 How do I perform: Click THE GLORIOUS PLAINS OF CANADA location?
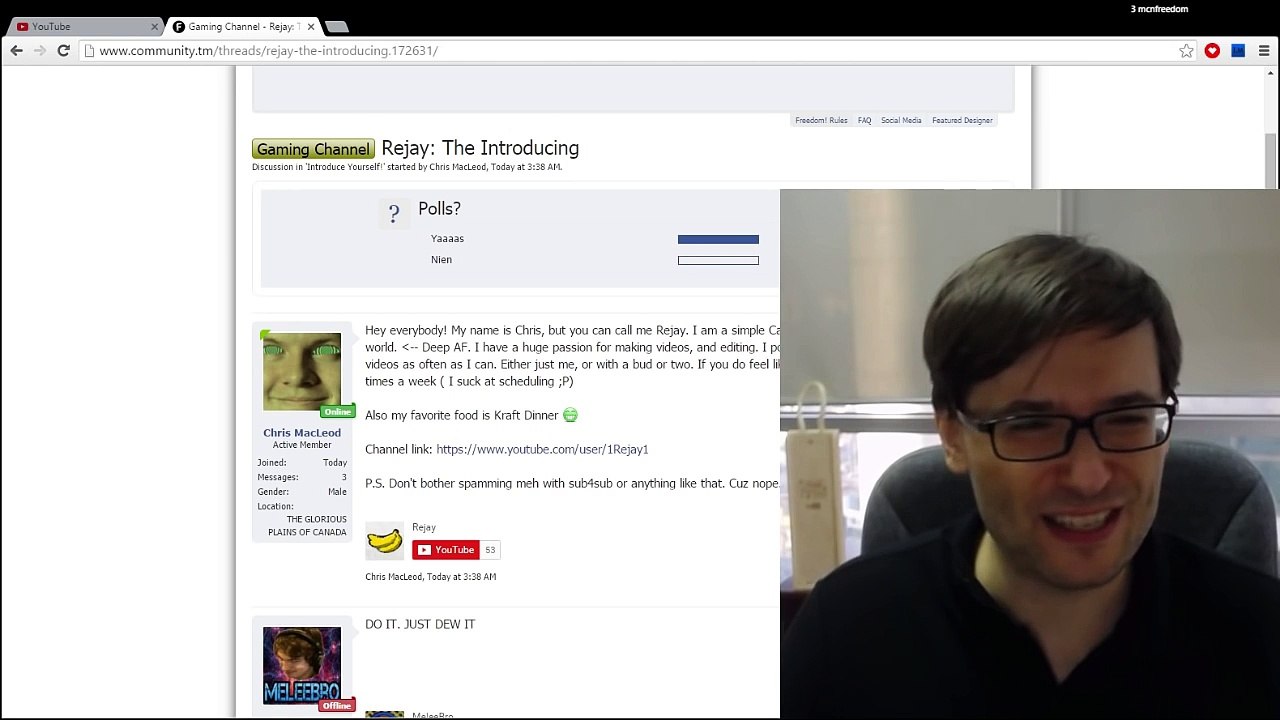[x=307, y=526]
